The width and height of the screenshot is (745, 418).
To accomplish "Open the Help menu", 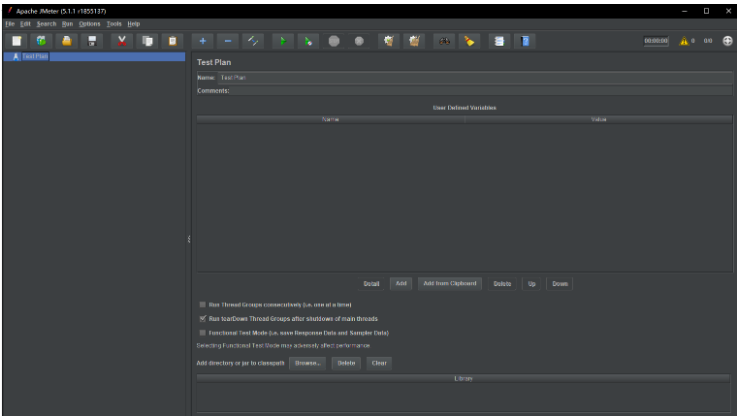I will [134, 24].
